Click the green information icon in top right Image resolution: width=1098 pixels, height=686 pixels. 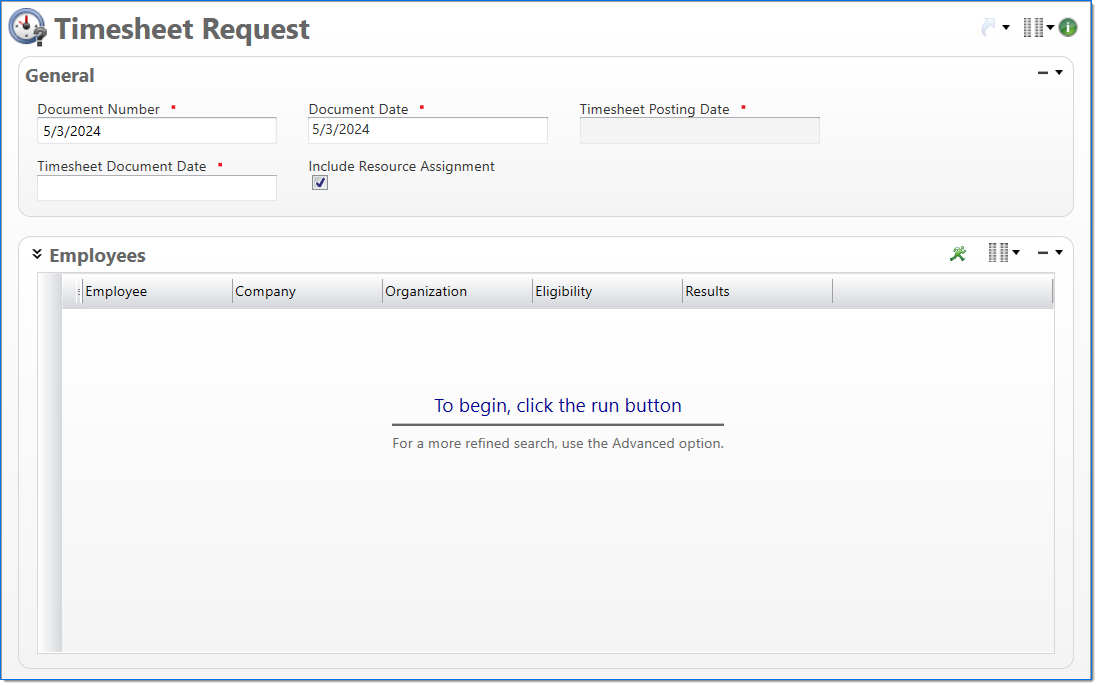tap(1067, 27)
